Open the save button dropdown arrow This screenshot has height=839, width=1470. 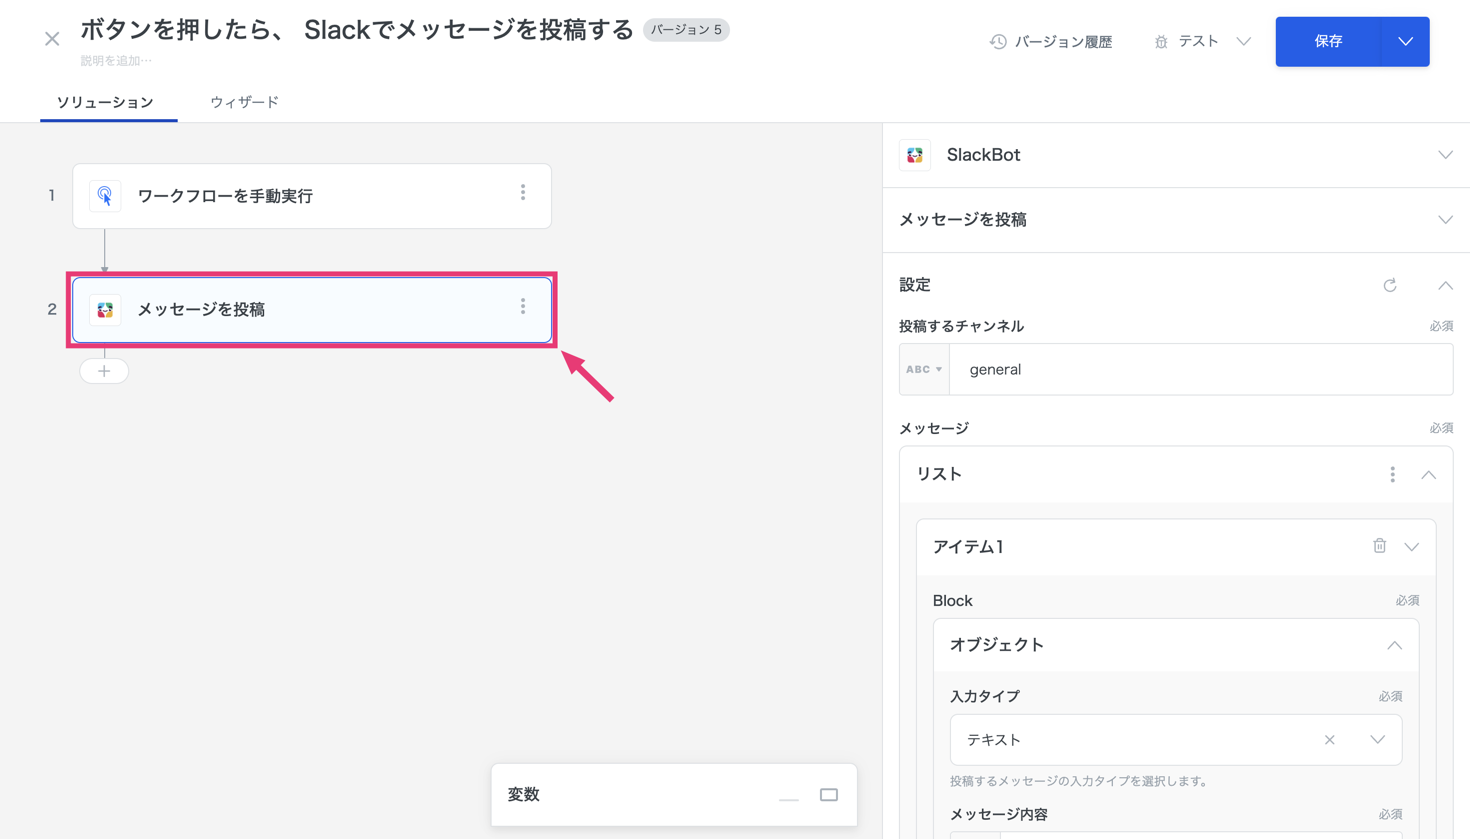(x=1405, y=42)
